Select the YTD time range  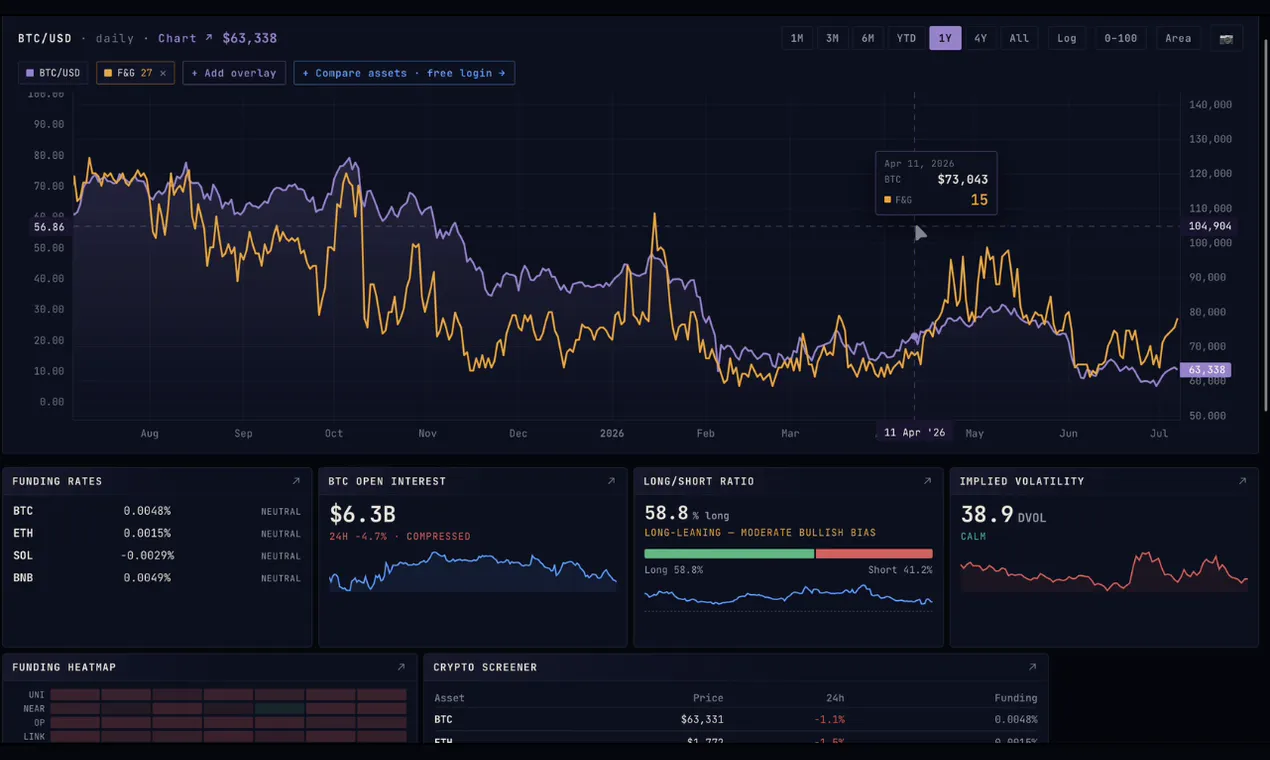point(906,38)
